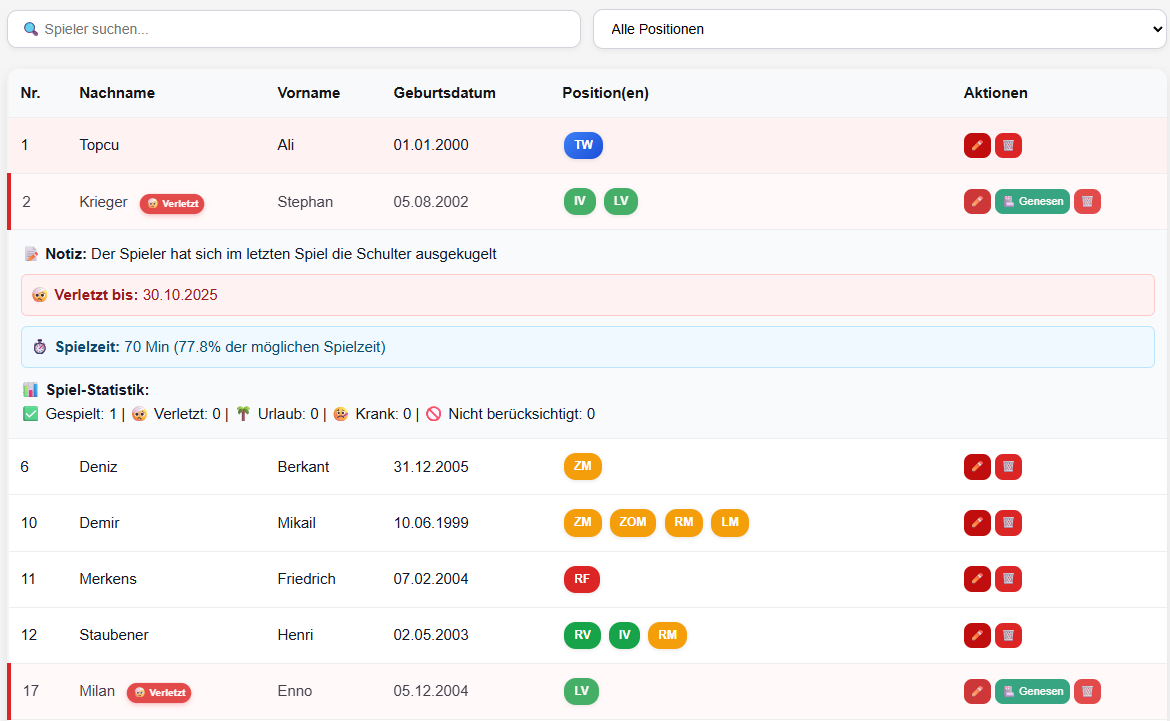Click the edit pencil icon for Topcu
1170x721 pixels.
[x=977, y=146]
